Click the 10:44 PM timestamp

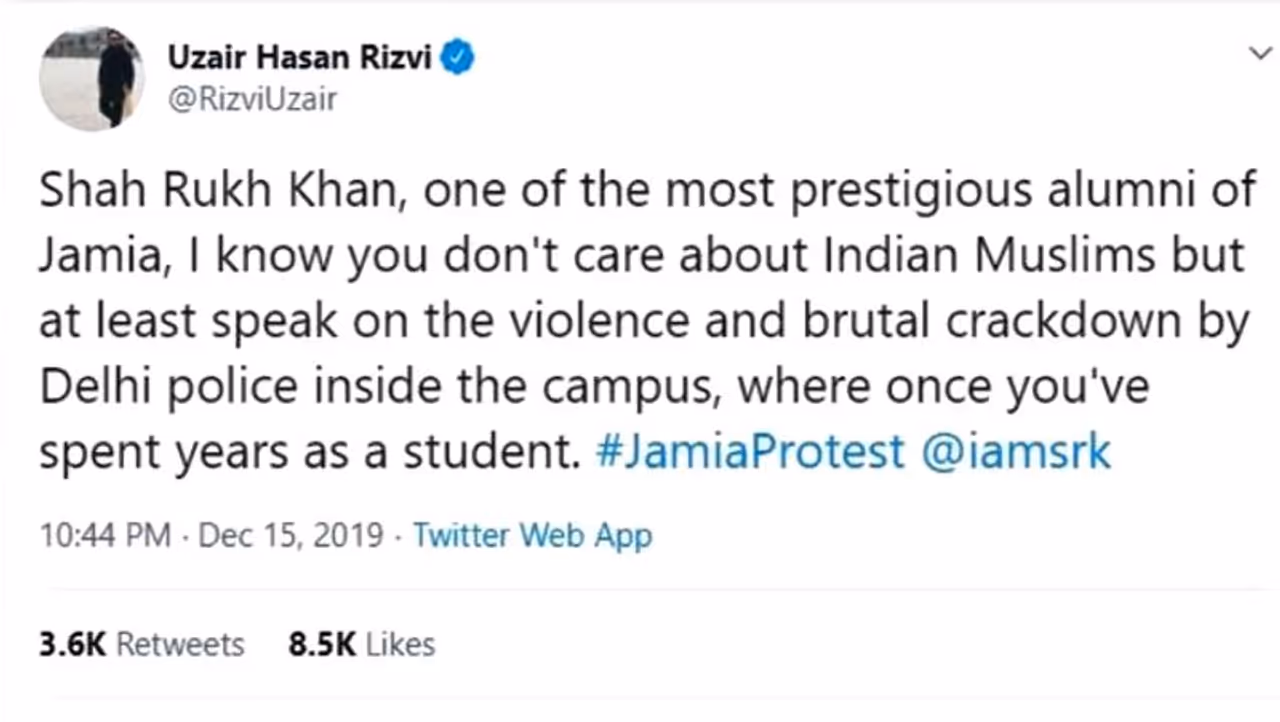coord(105,535)
